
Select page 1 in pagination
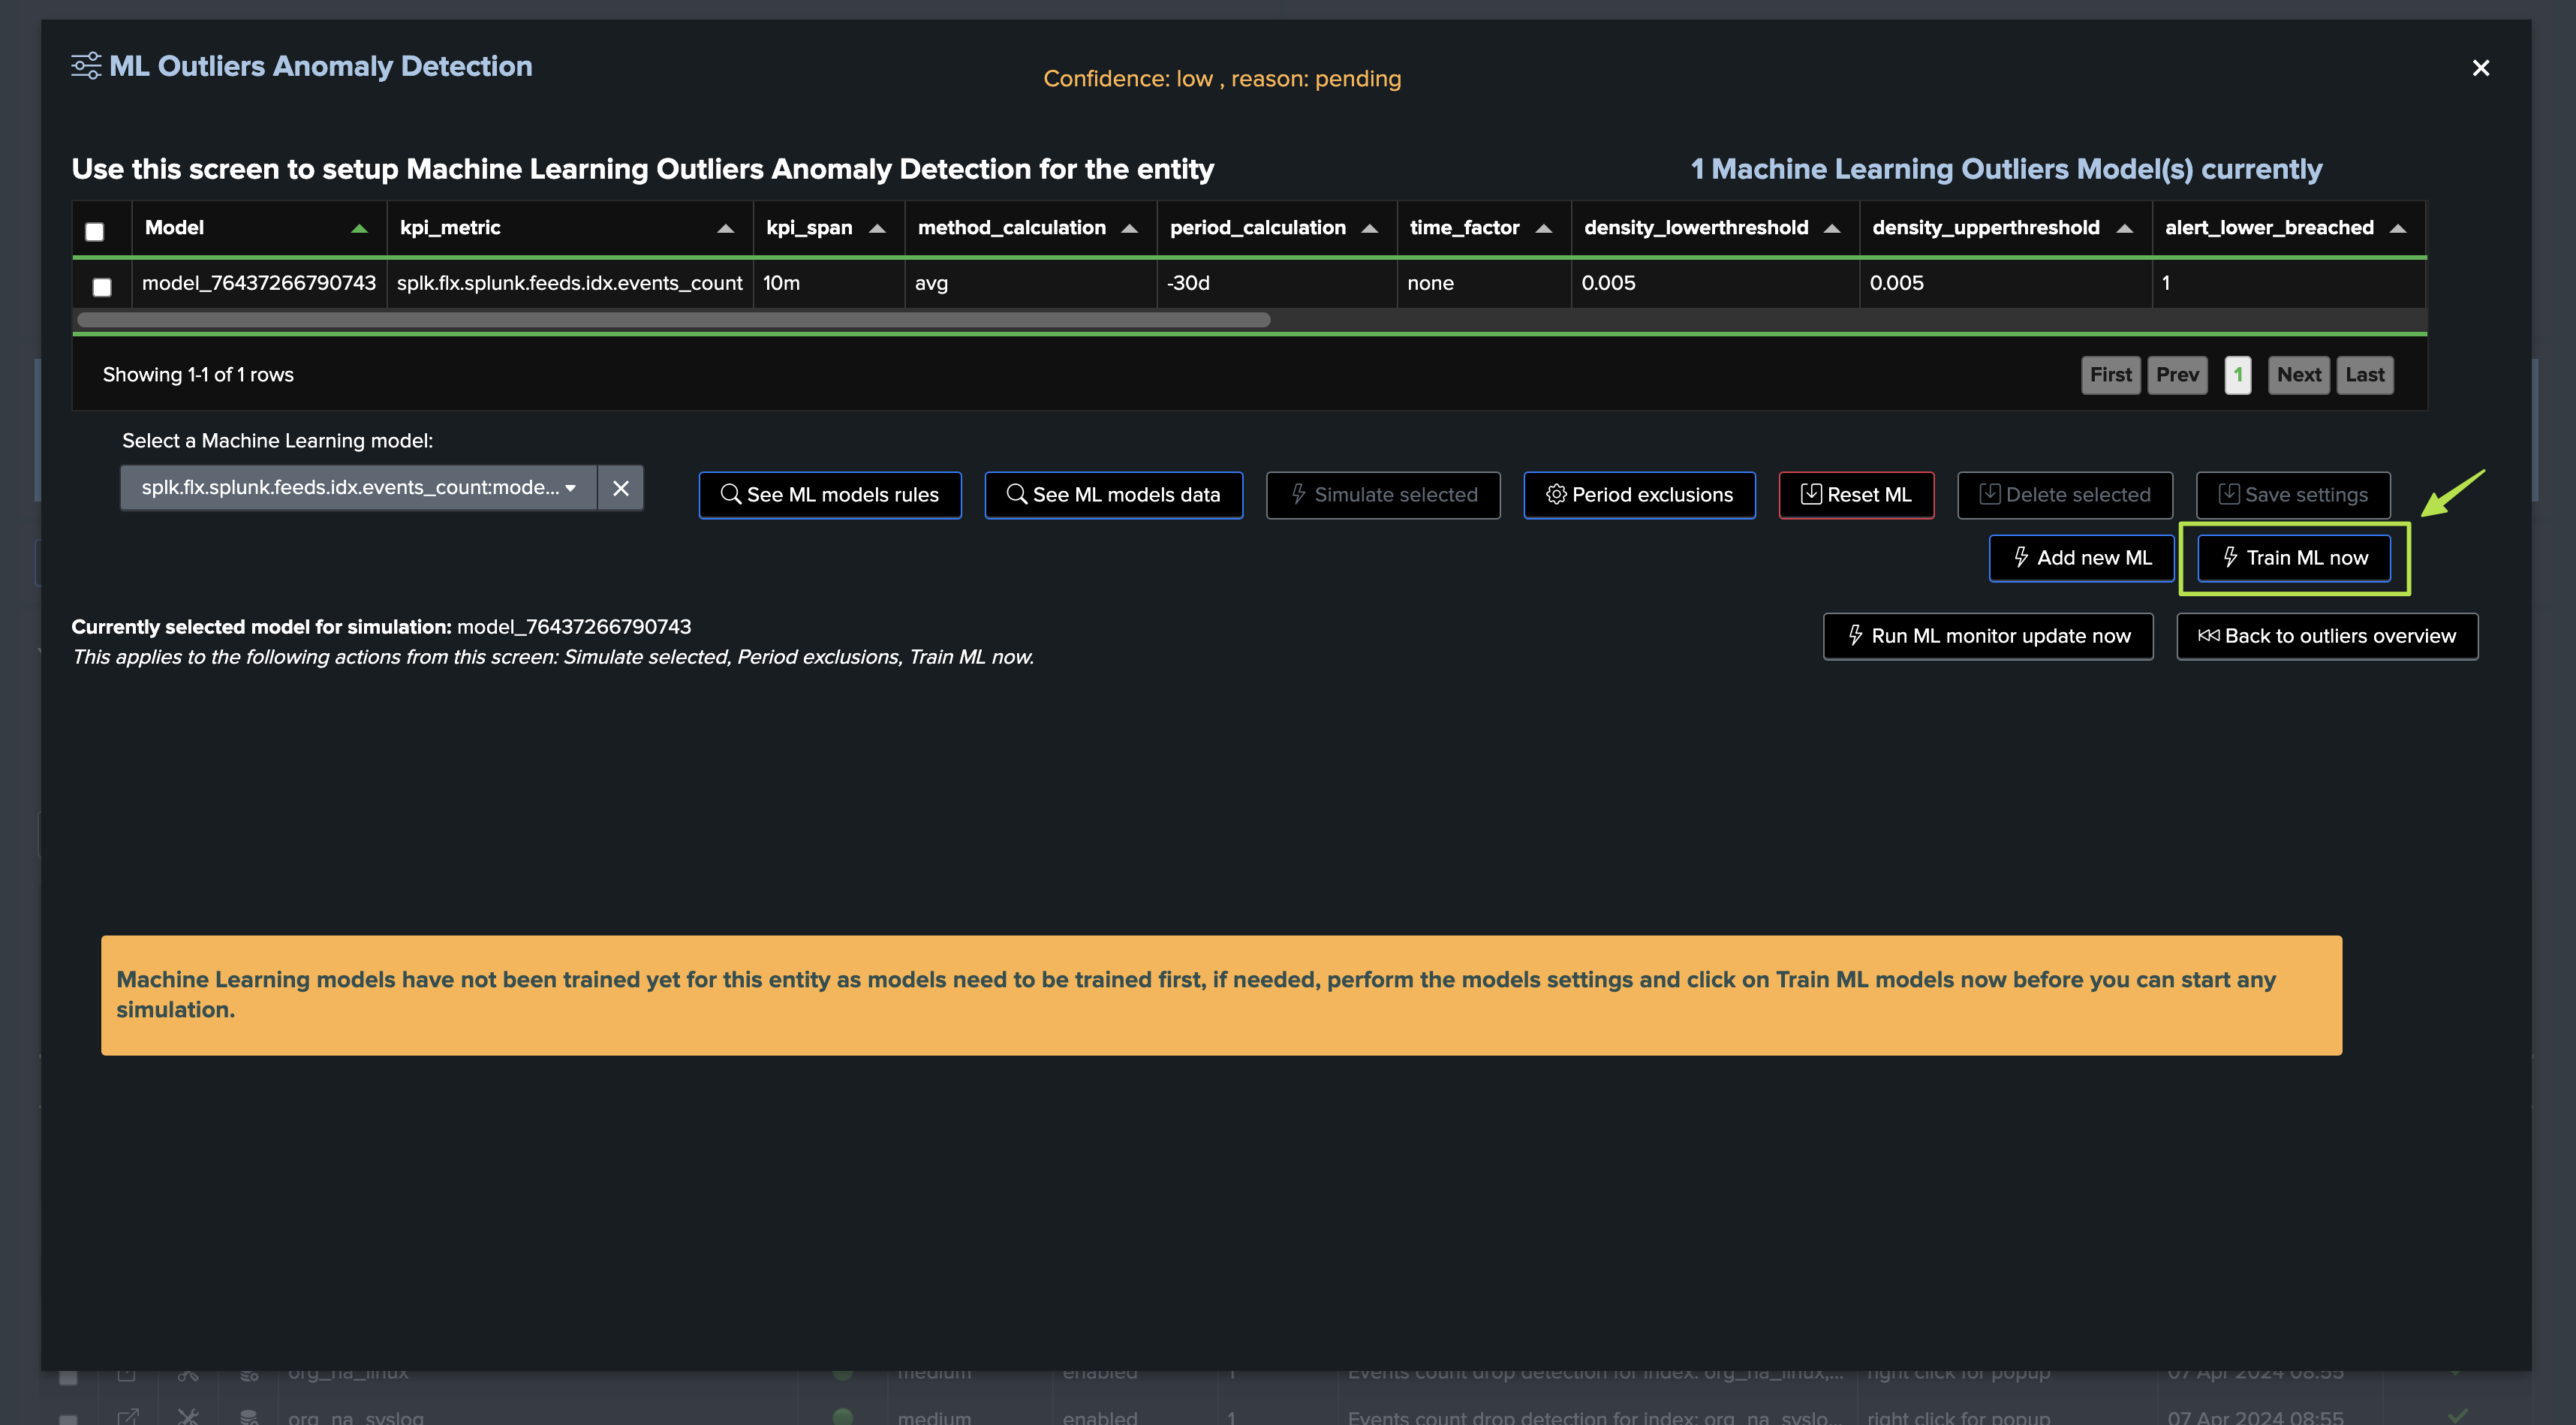coord(2238,375)
